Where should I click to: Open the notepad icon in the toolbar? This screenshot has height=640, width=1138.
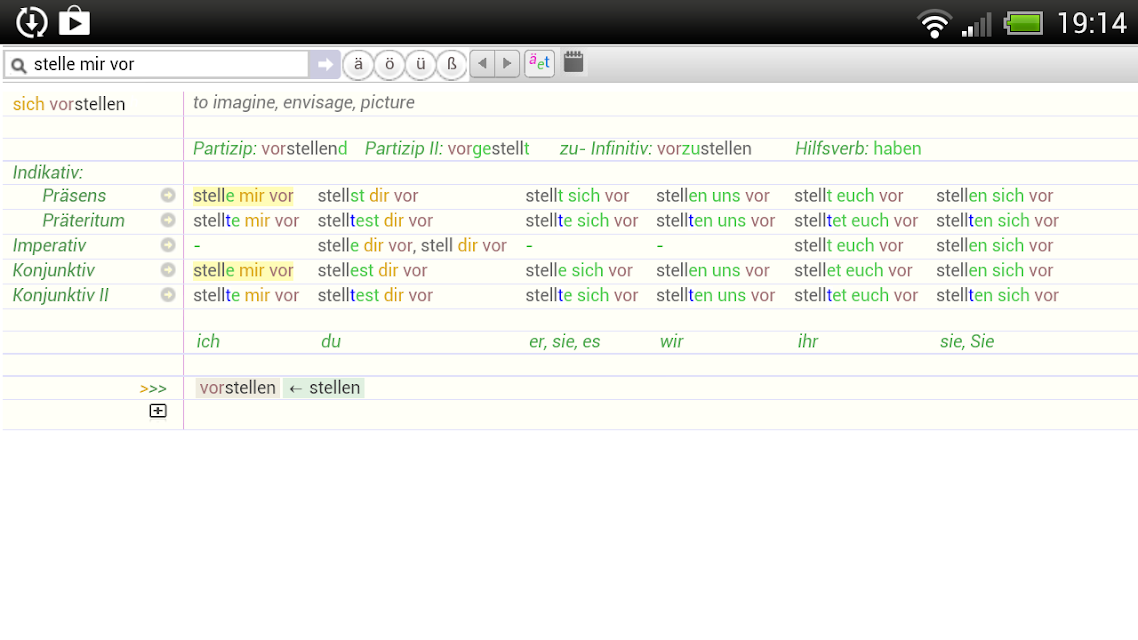(x=573, y=62)
